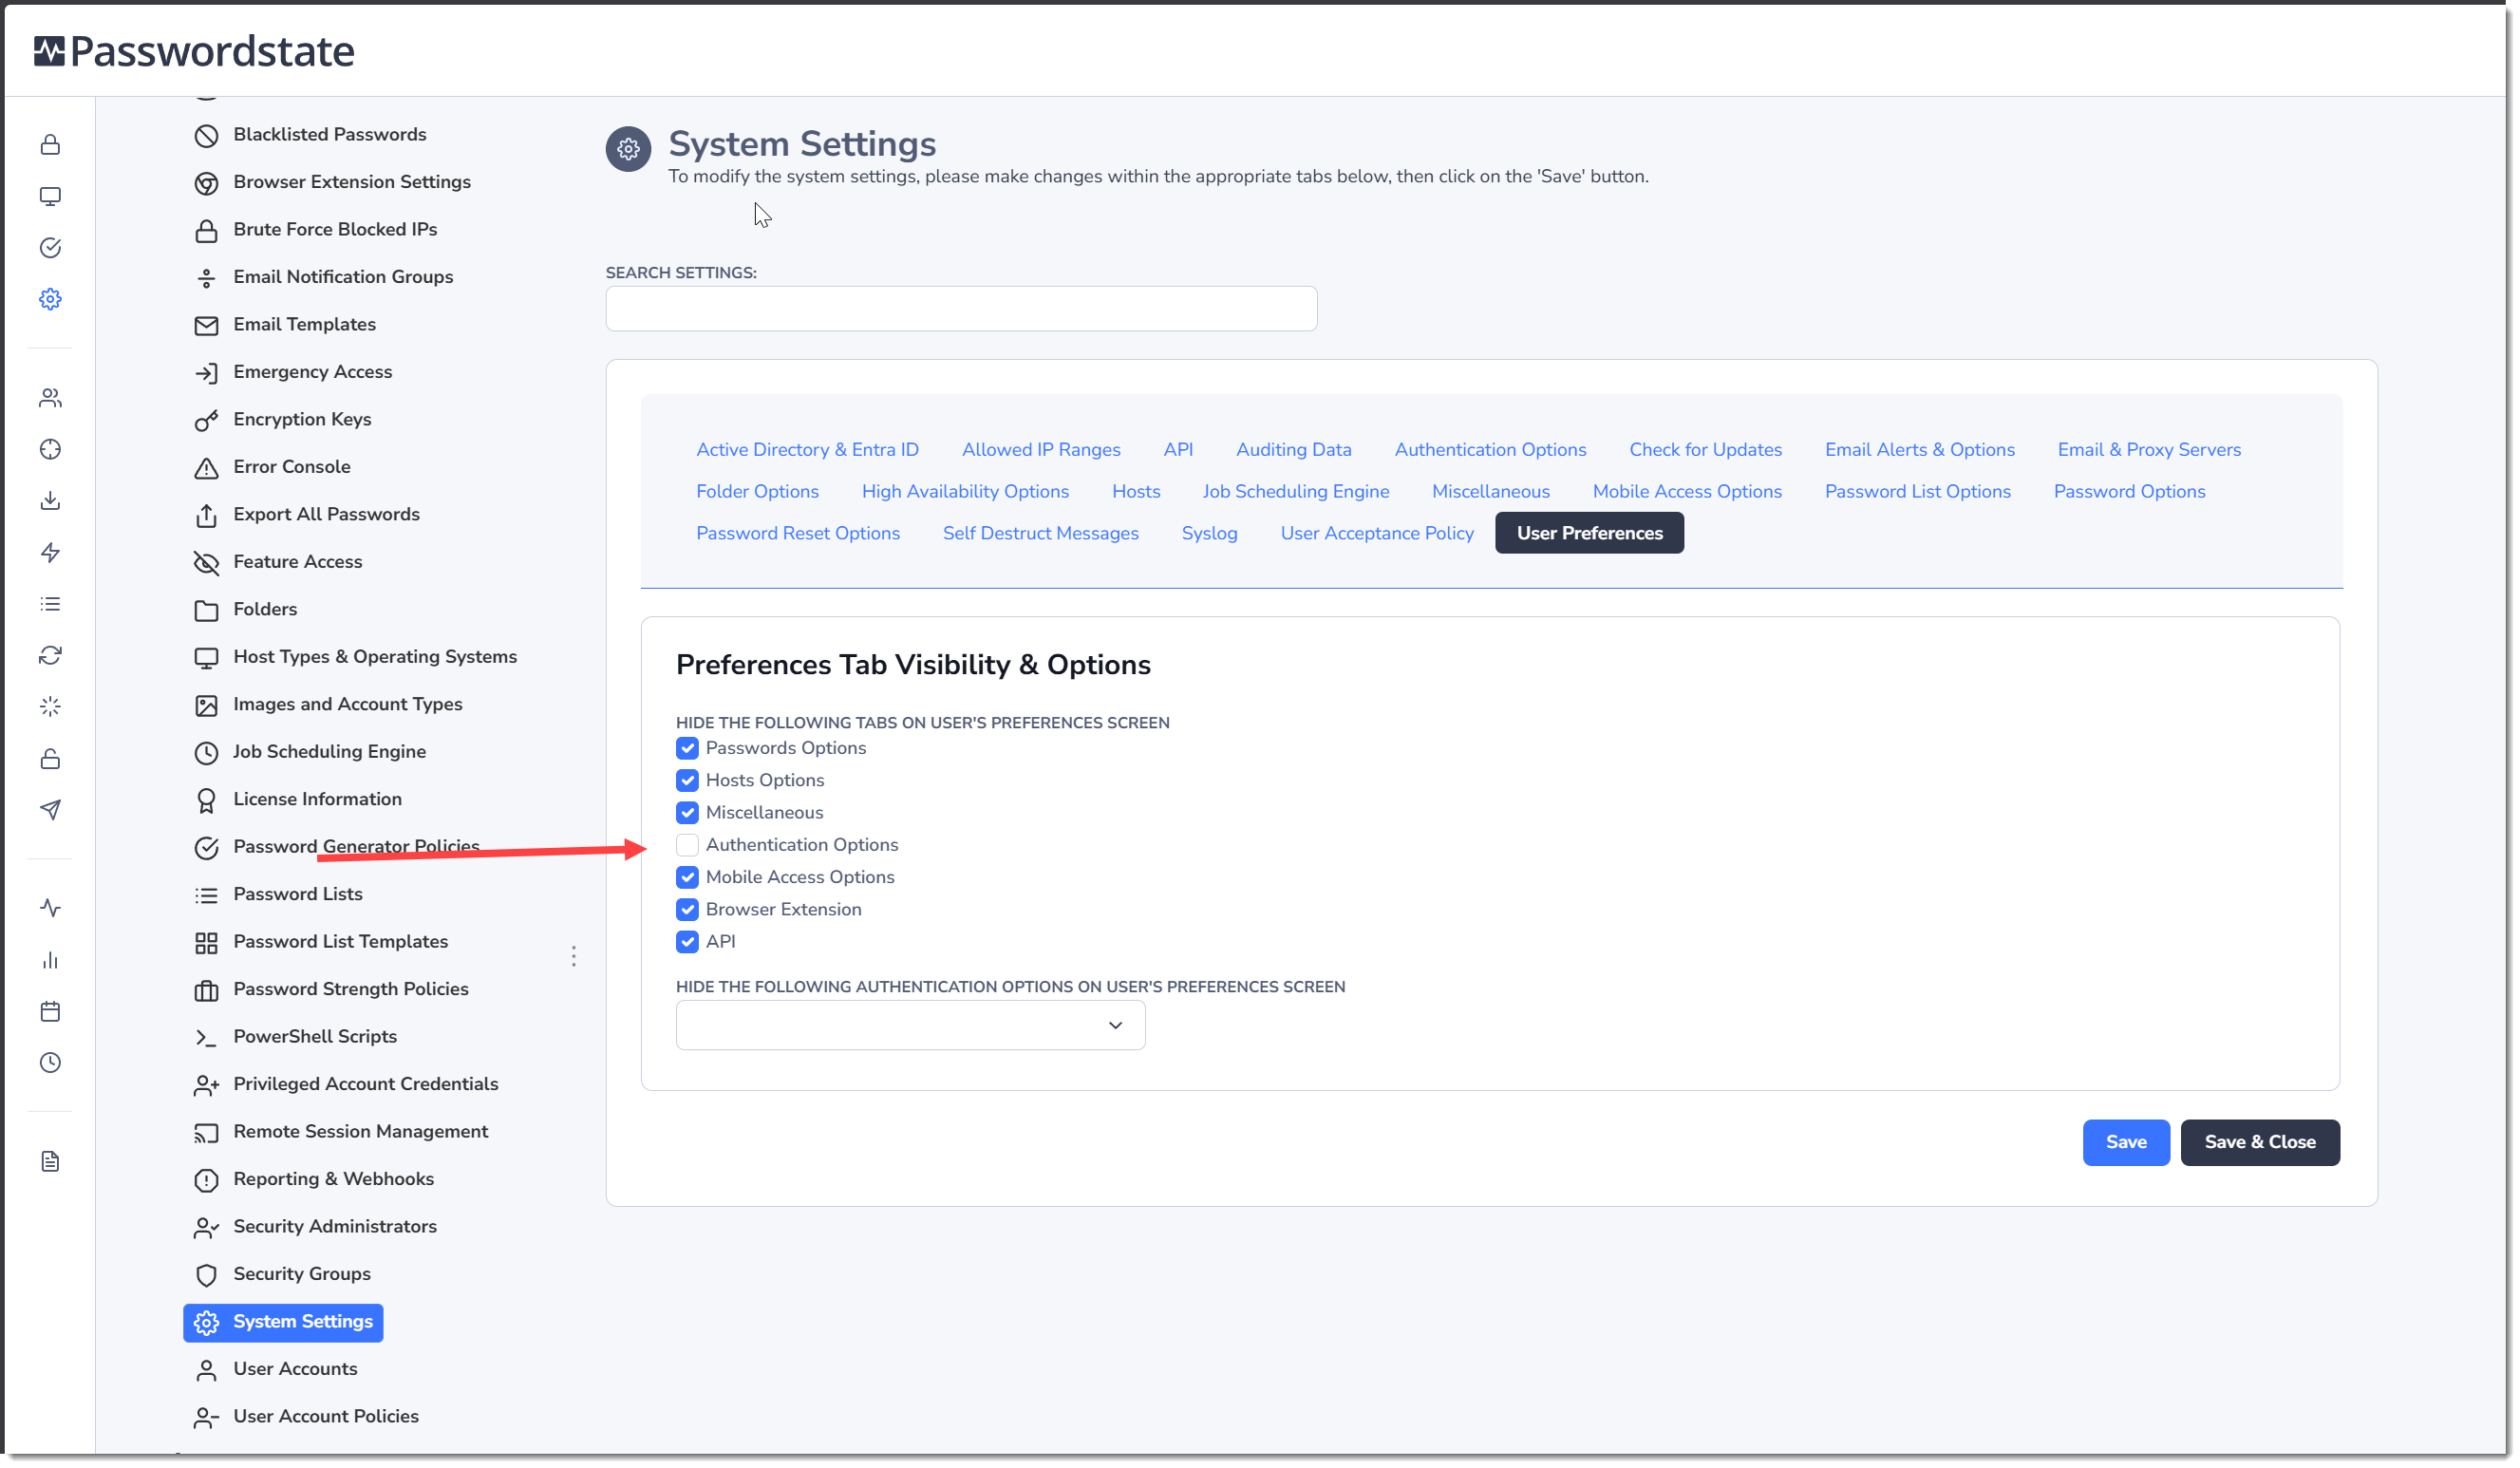Click the Passwordstate logo
The image size is (2520, 1468).
194,51
